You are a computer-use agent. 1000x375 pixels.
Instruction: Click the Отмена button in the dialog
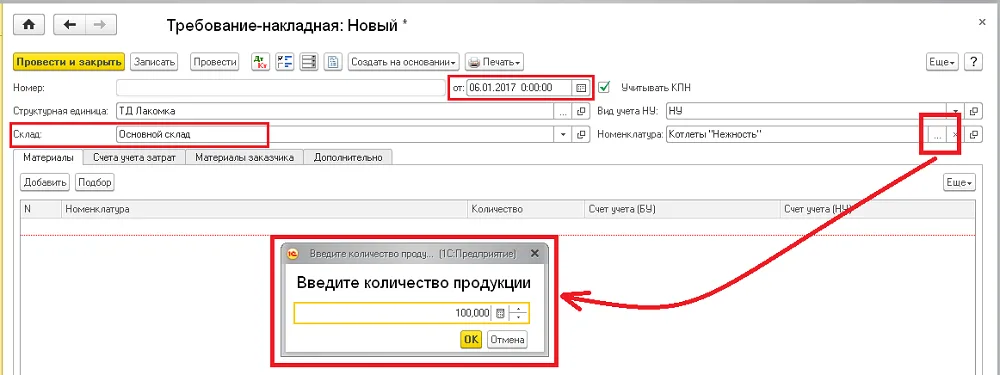[507, 340]
